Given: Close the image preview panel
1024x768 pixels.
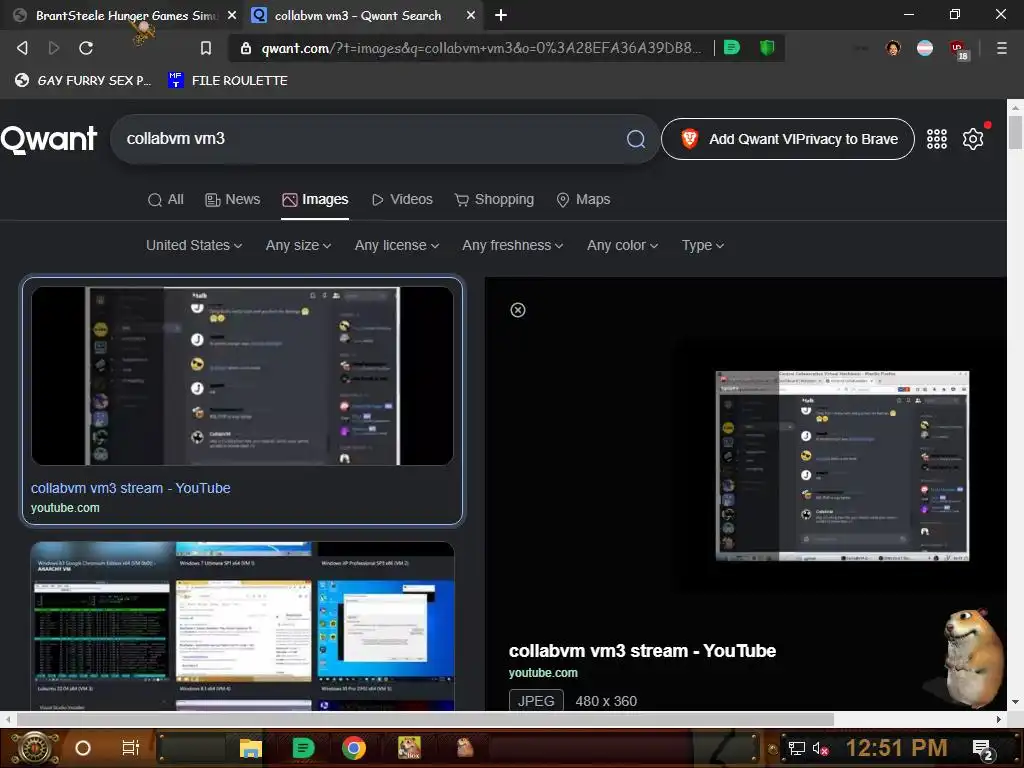Looking at the screenshot, I should (517, 310).
